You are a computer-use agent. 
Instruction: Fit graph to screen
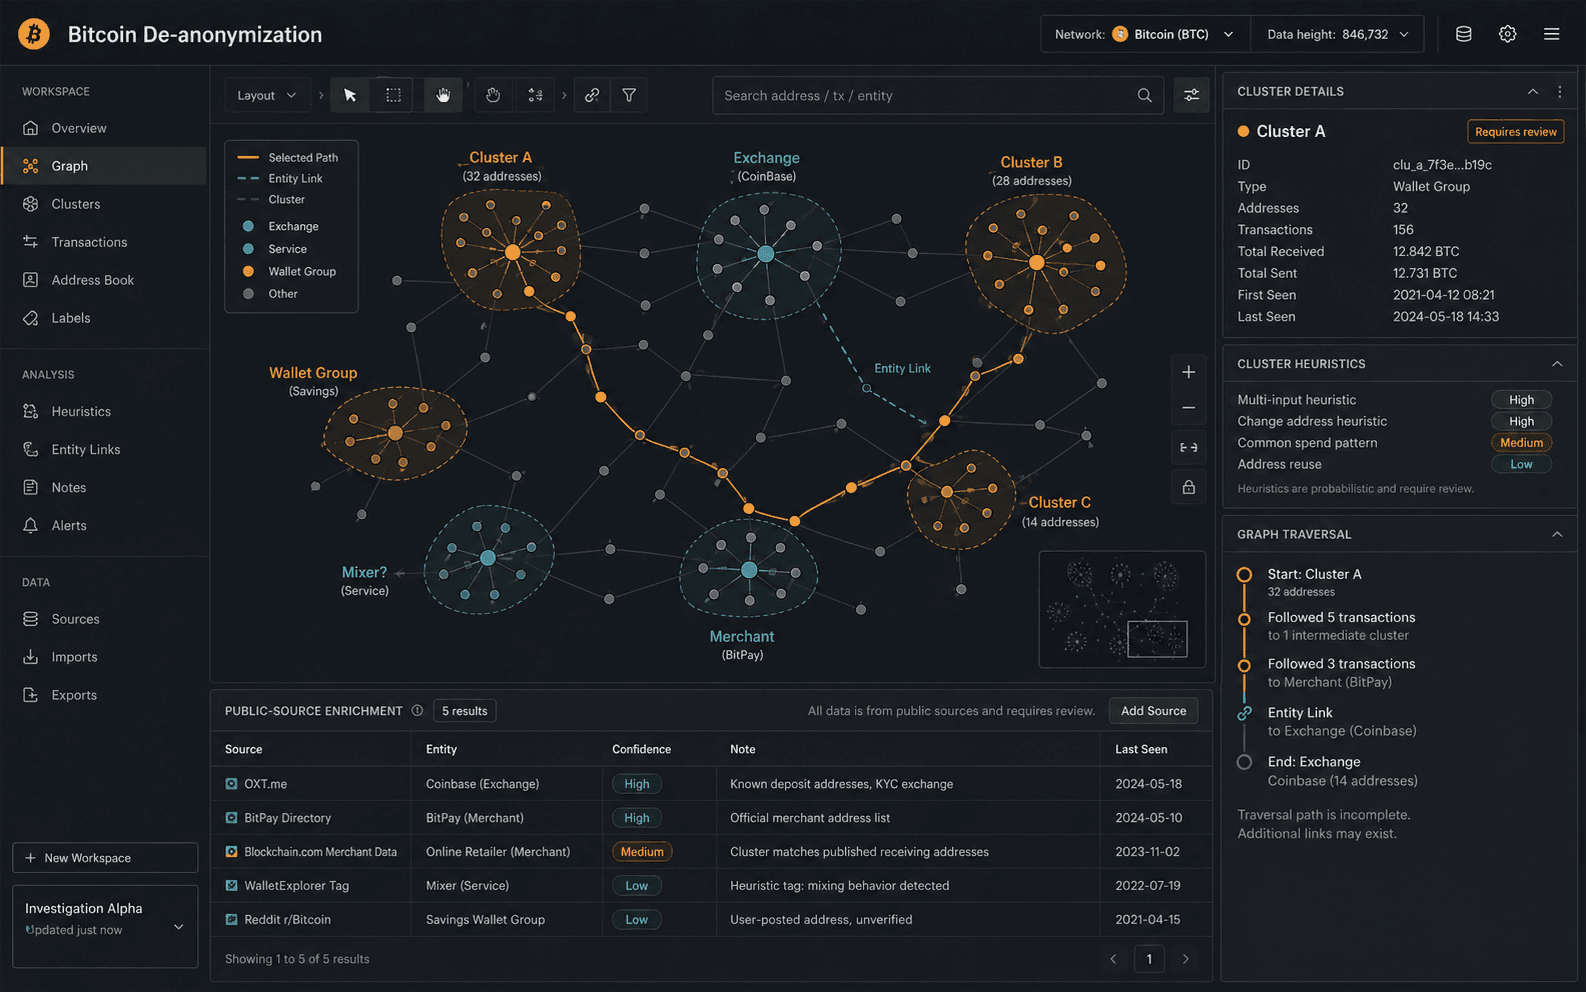1188,448
